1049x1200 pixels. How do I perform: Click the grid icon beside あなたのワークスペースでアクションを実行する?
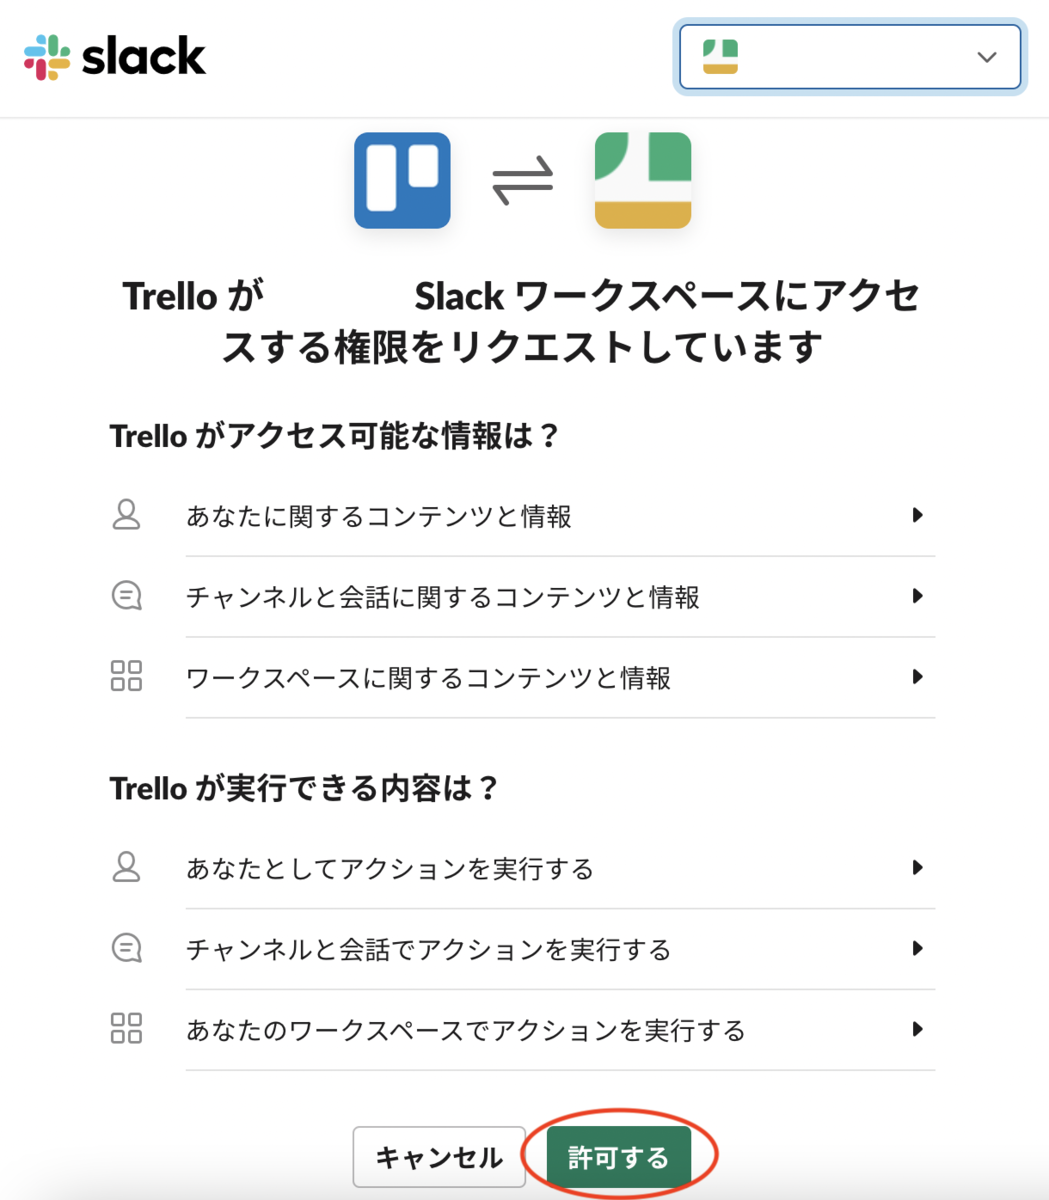pos(126,1028)
